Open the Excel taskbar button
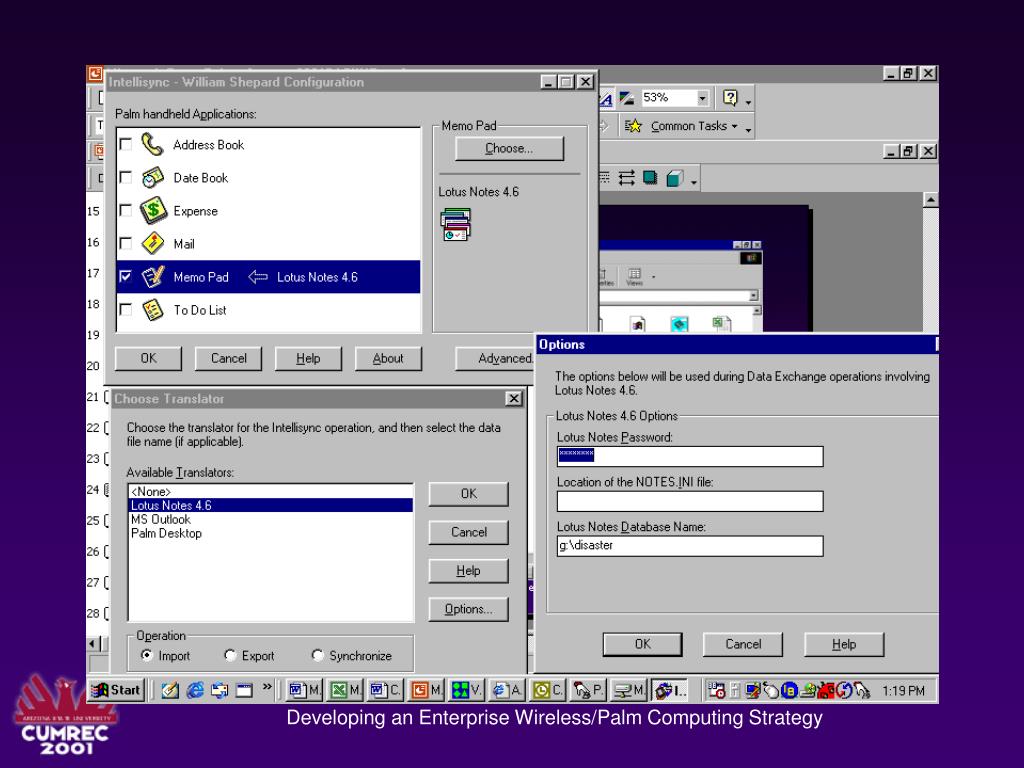Image resolution: width=1024 pixels, height=768 pixels. (x=345, y=690)
